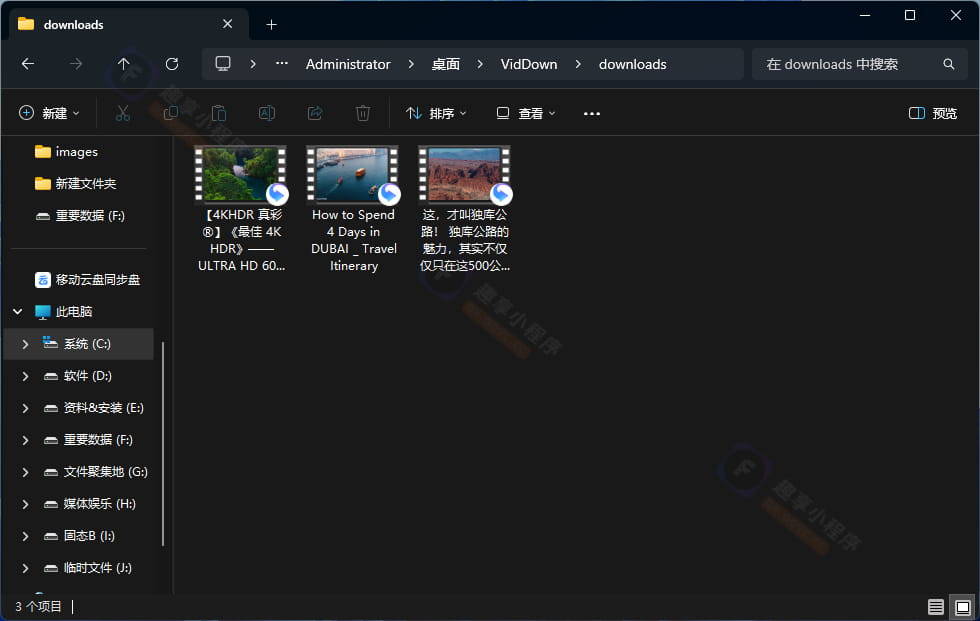Click the 新建 new item button

point(49,114)
